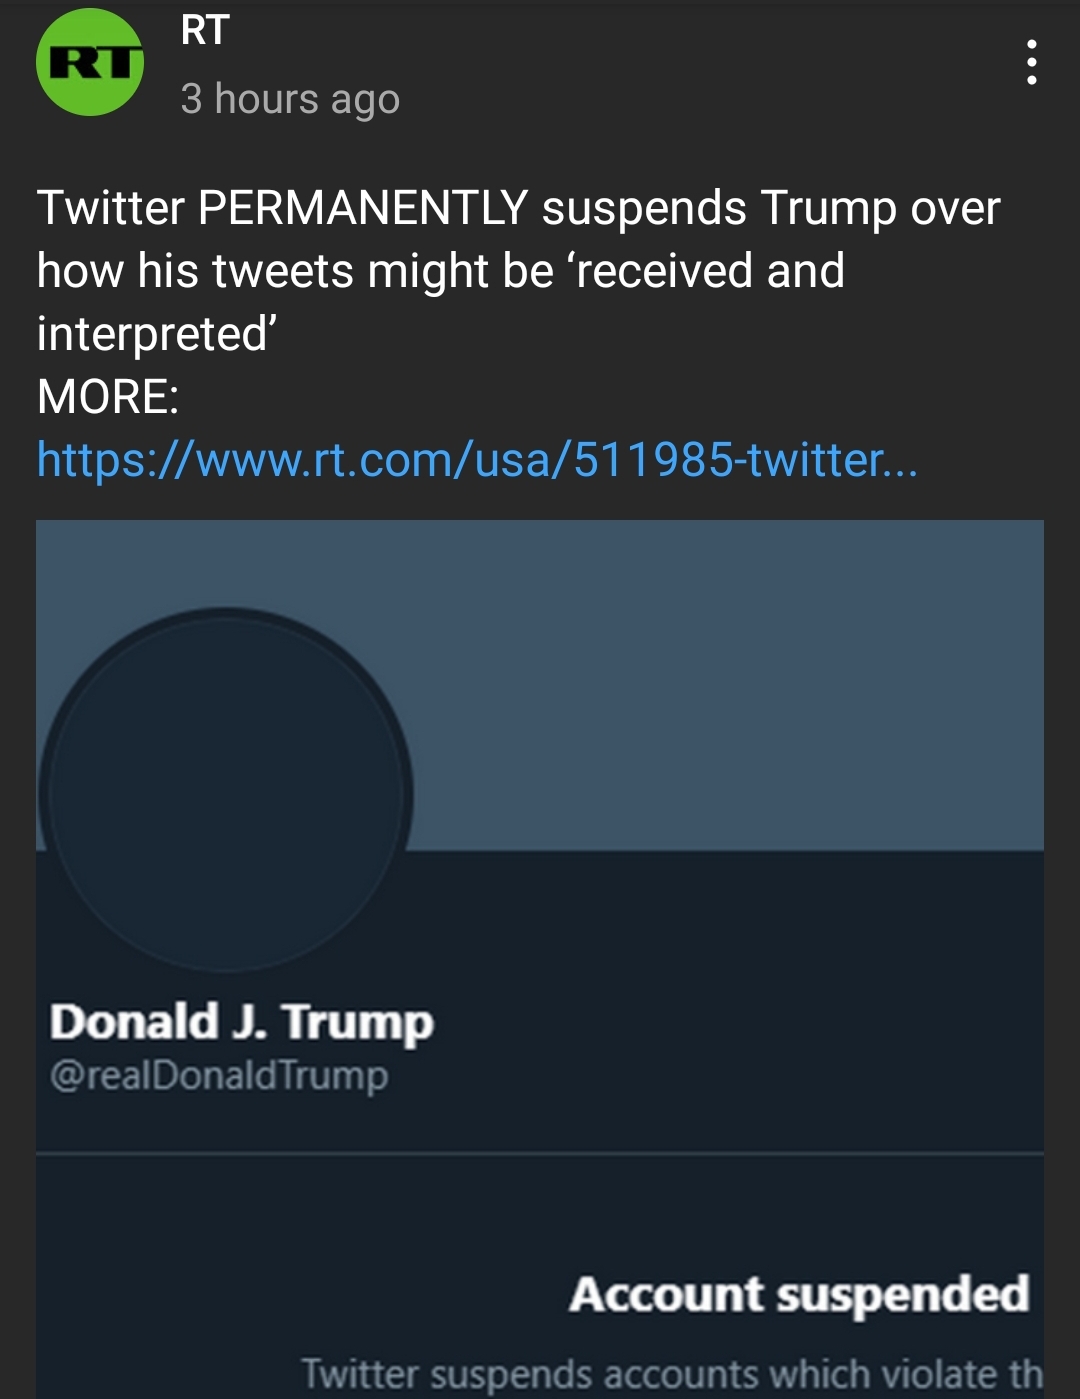The height and width of the screenshot is (1399, 1080).
Task: Click 'suspends Trump over' in the headline
Action: (770, 208)
